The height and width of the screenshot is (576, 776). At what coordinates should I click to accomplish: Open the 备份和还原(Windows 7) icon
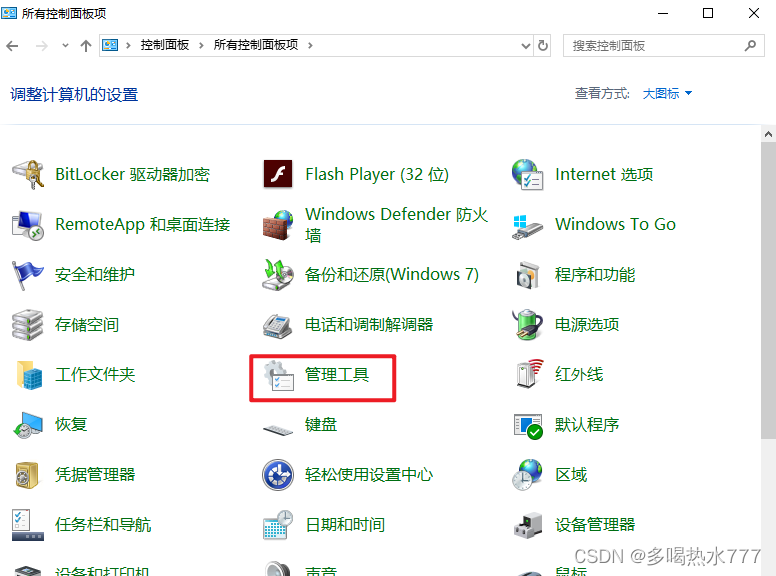click(x=278, y=275)
